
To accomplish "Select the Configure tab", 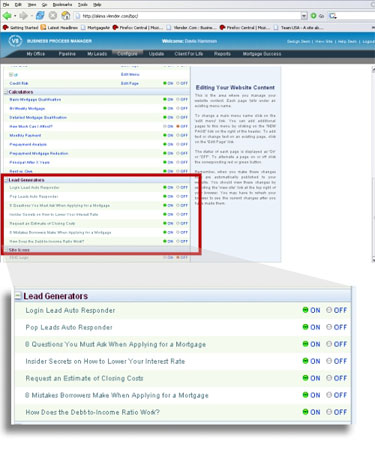I will click(x=127, y=54).
